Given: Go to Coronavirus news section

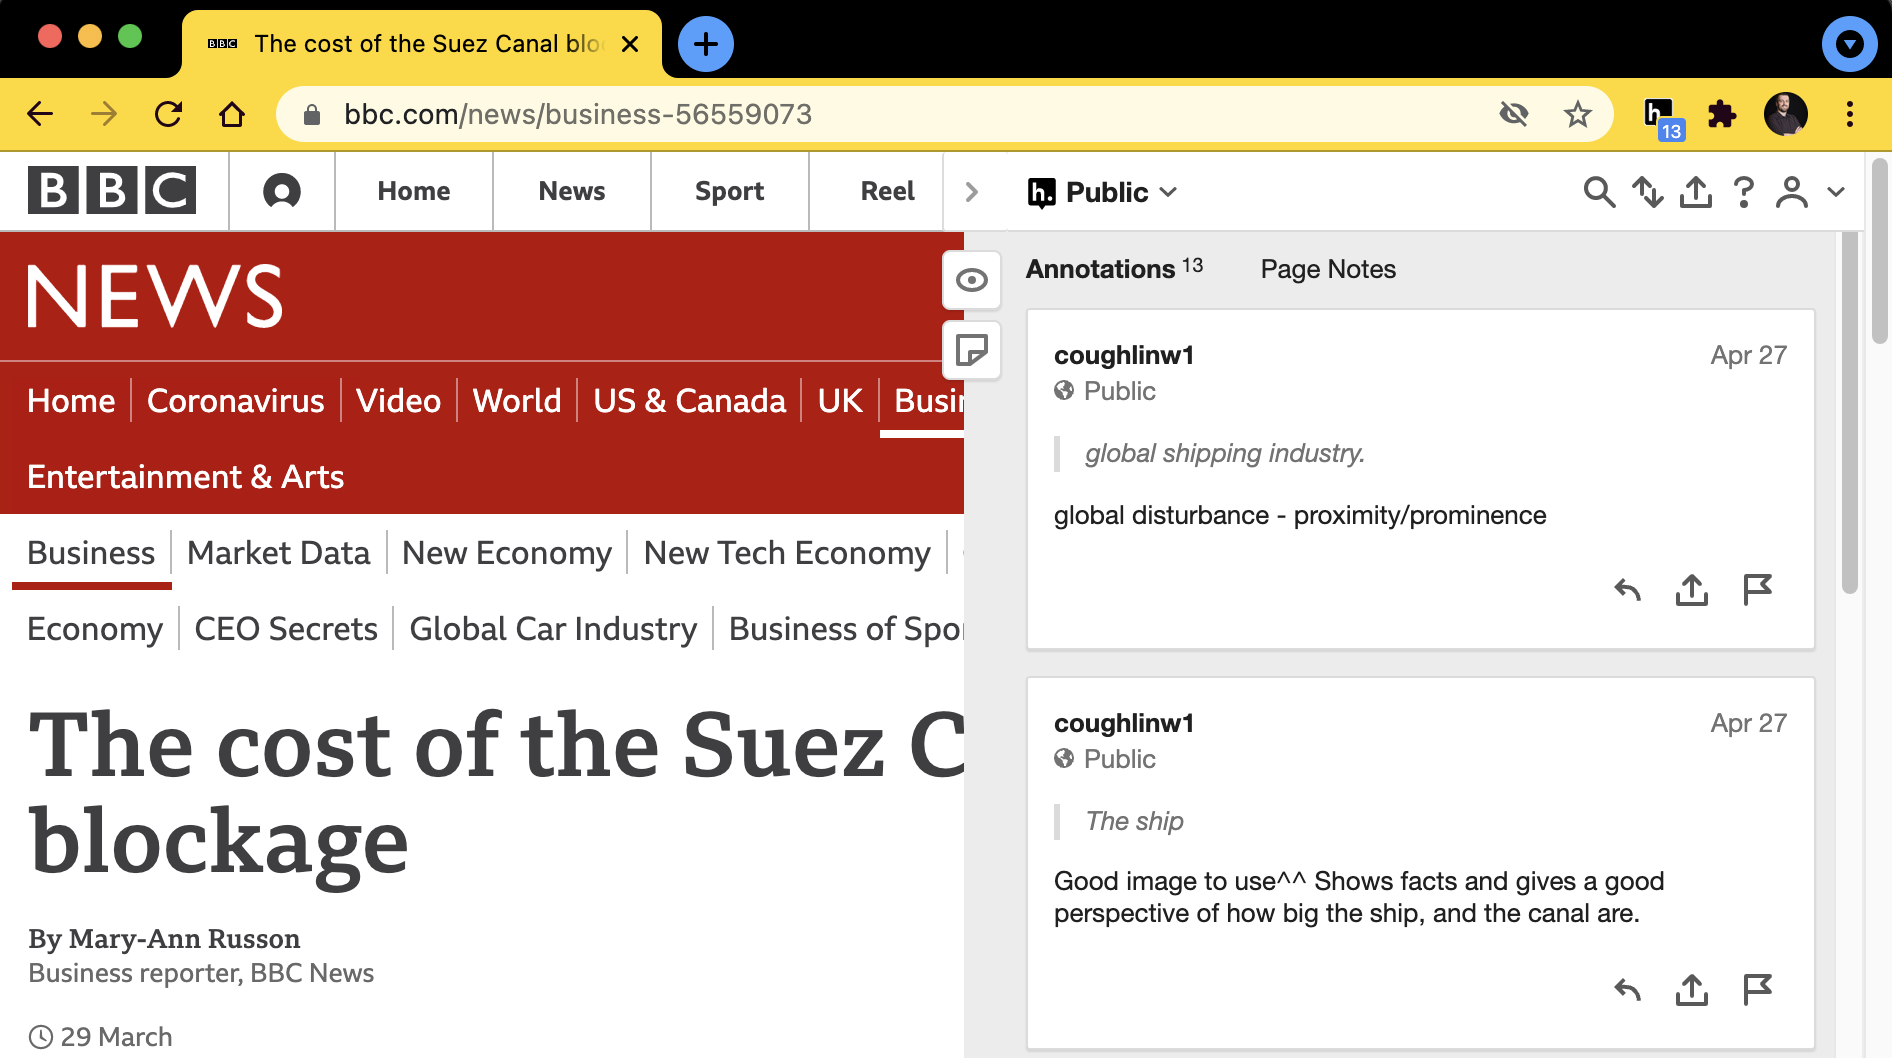Looking at the screenshot, I should point(236,400).
